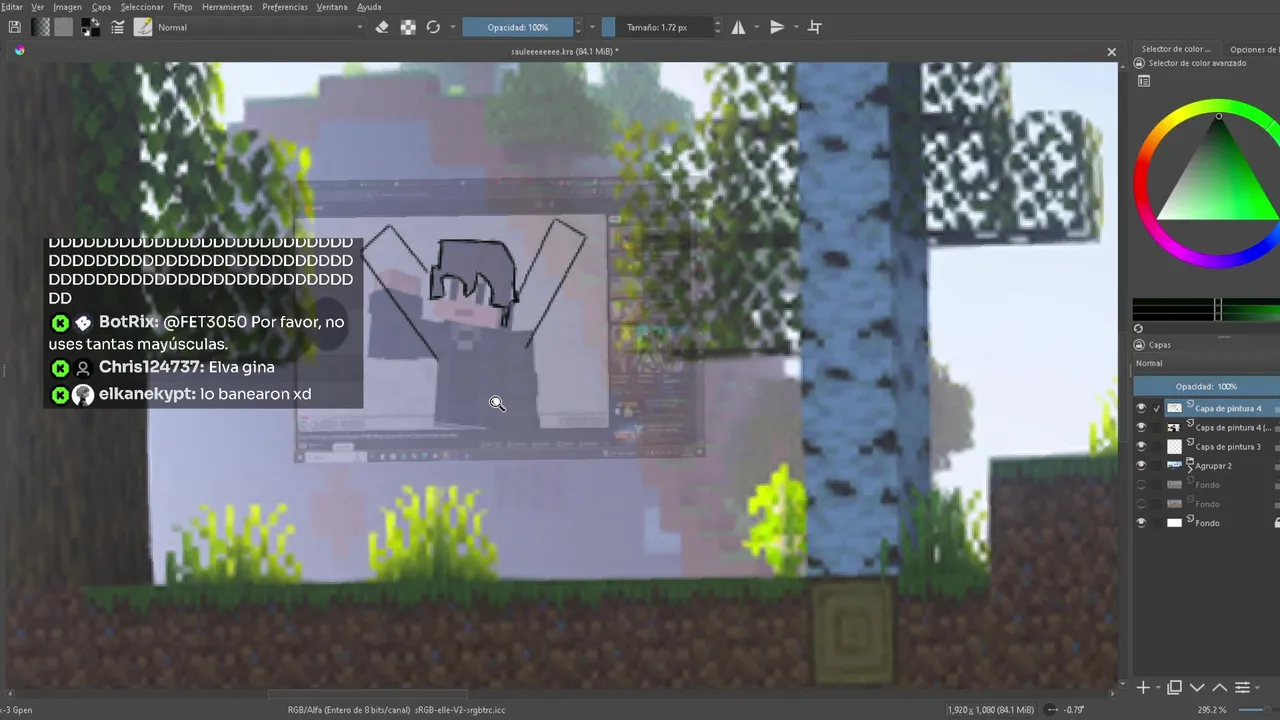Open the Capa menu

(101, 7)
